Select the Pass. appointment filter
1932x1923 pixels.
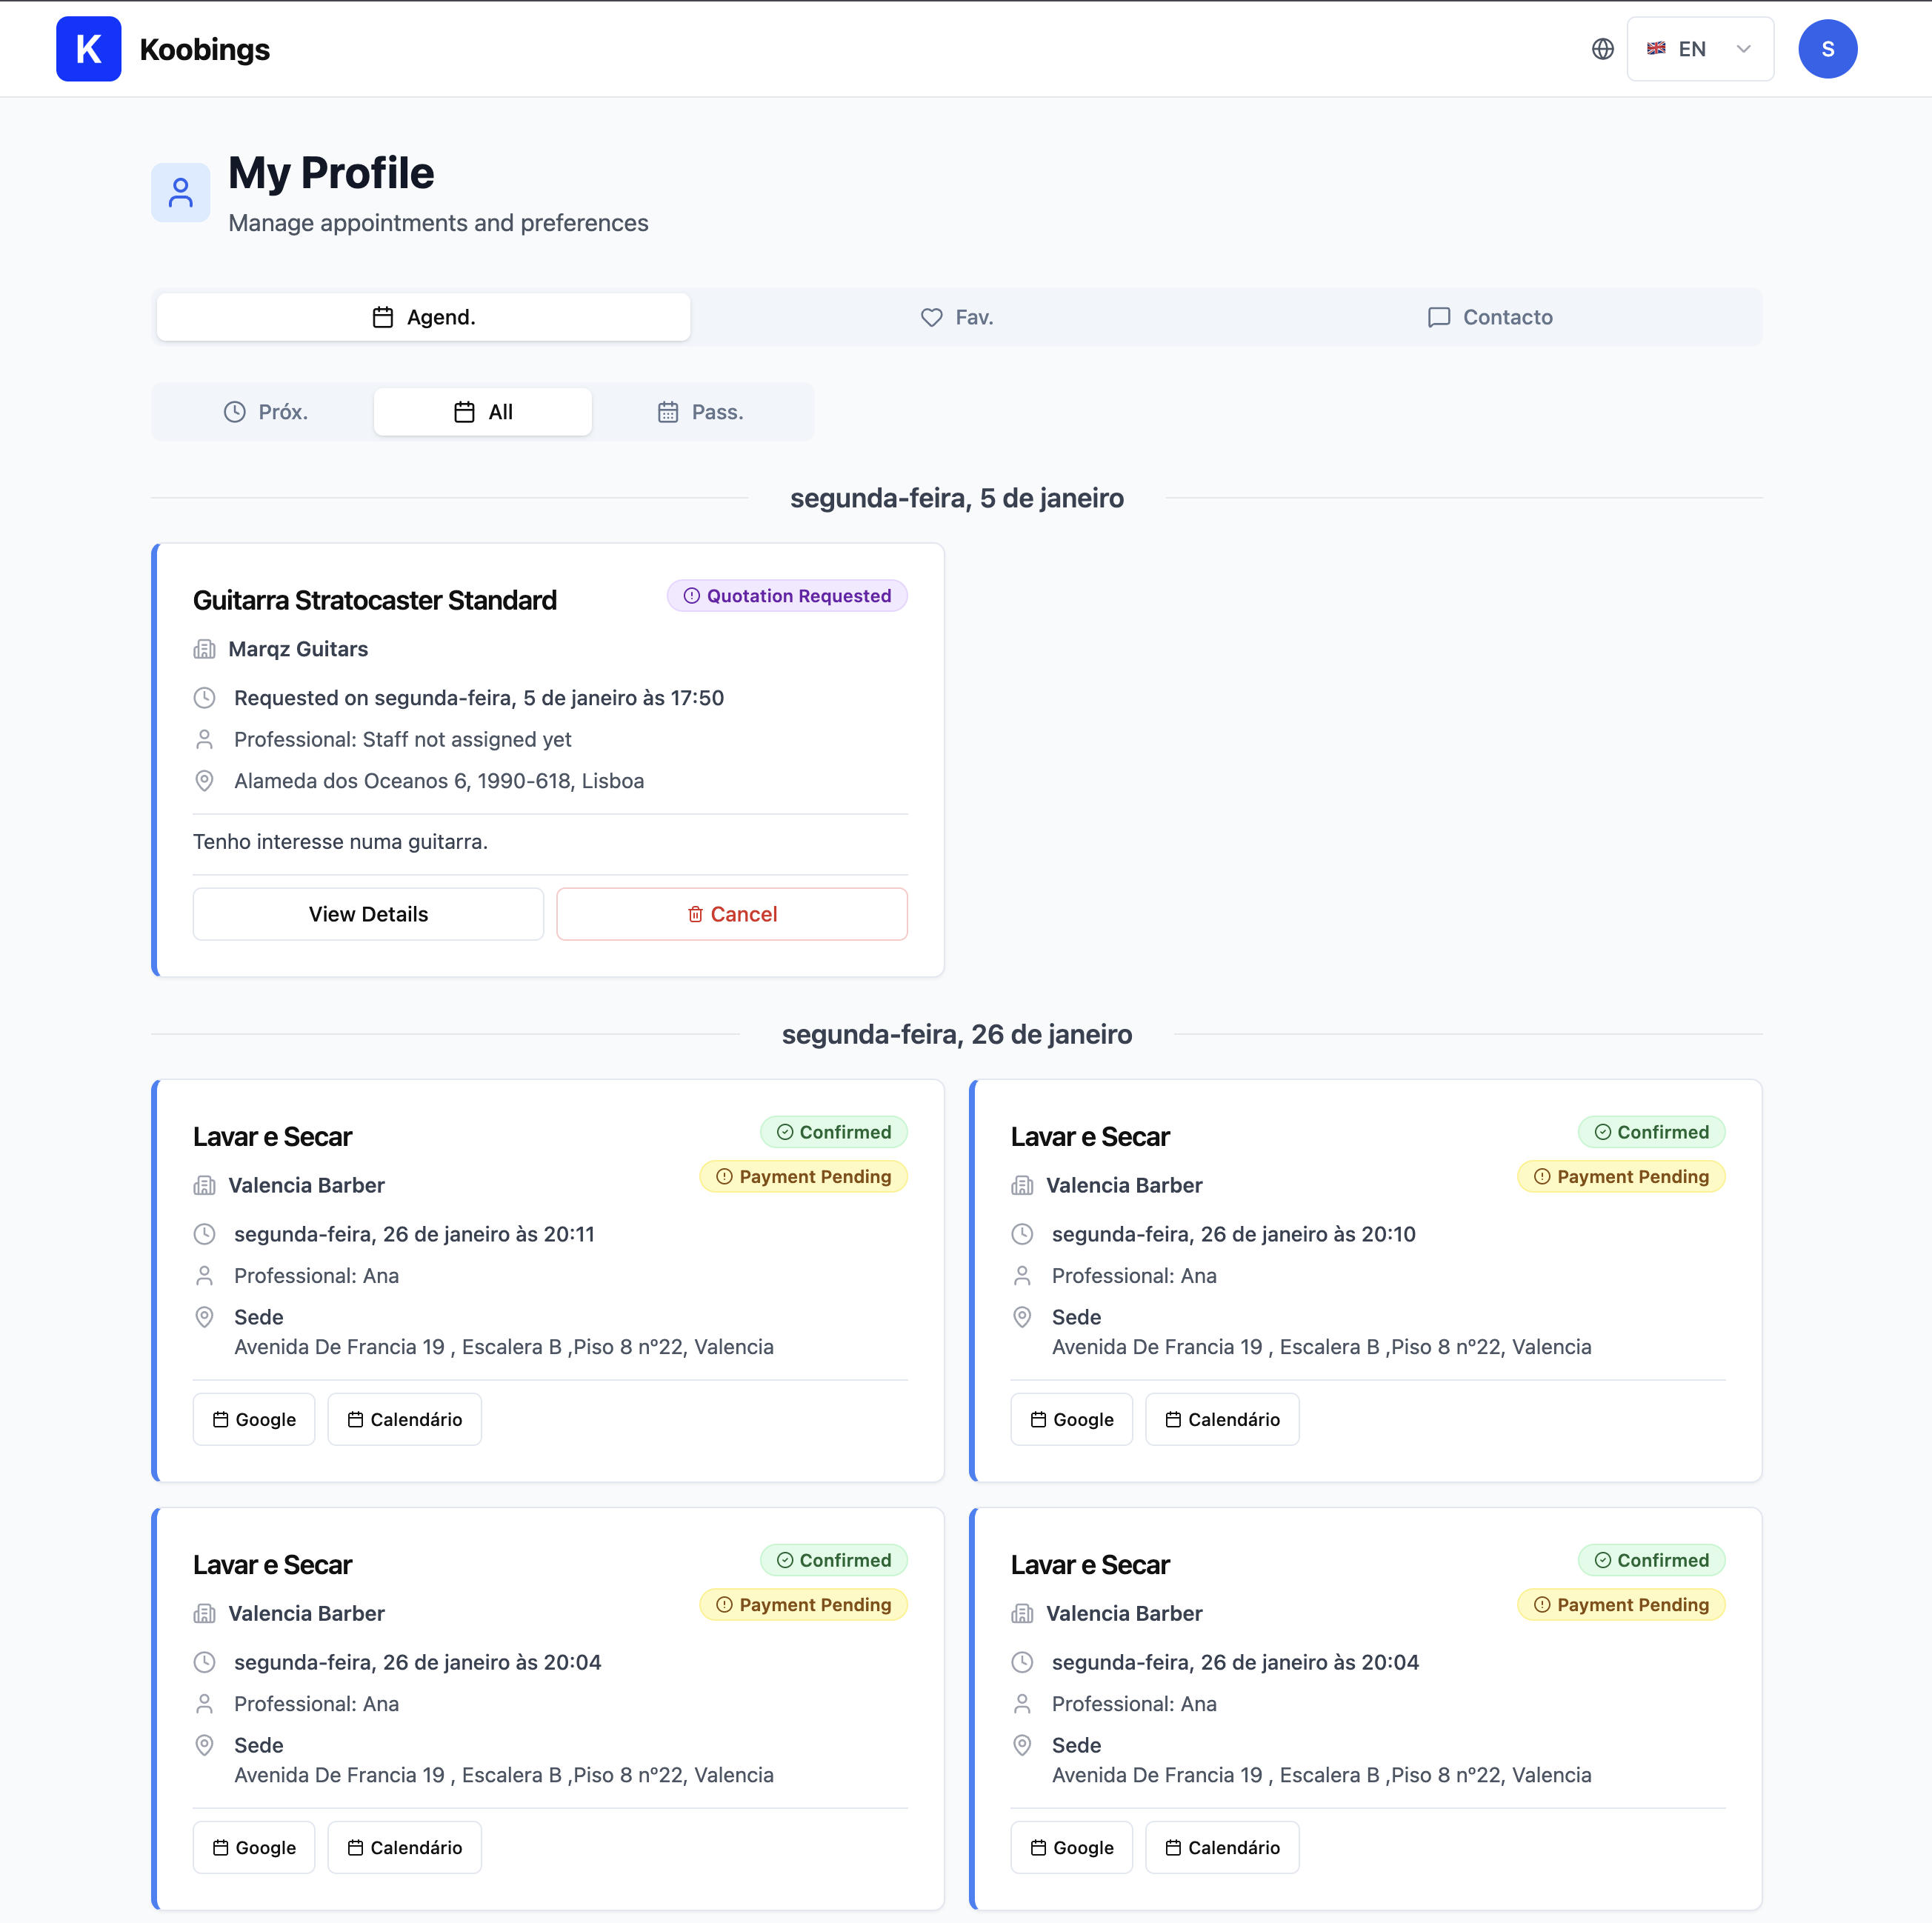tap(700, 411)
